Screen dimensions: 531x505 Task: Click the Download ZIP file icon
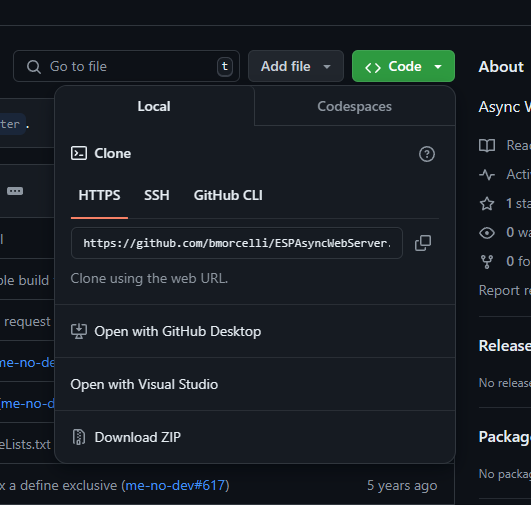click(79, 437)
